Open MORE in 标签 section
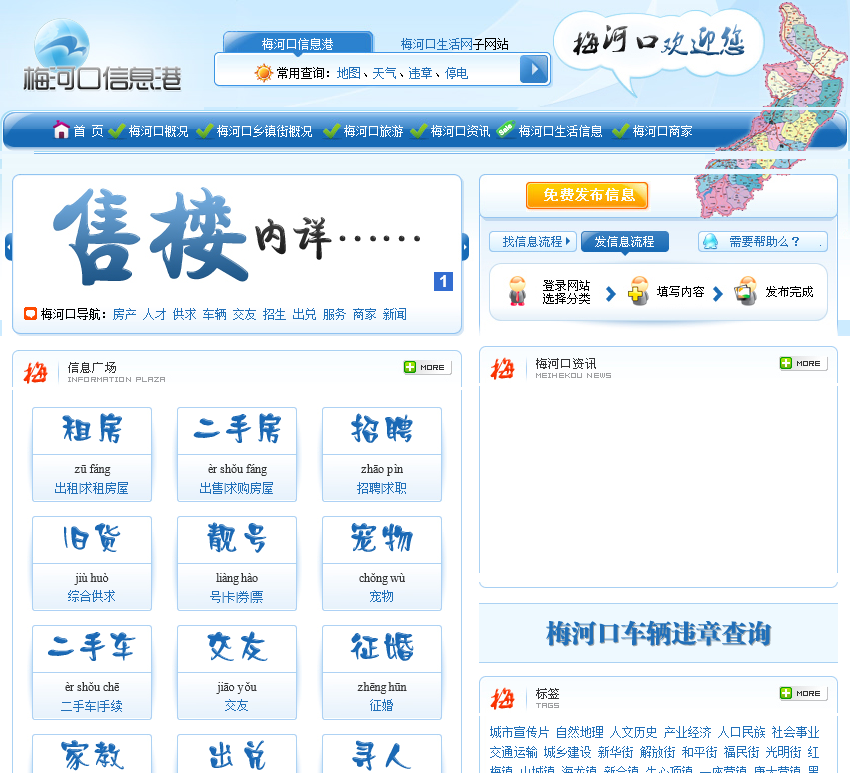The image size is (850, 773). click(803, 693)
